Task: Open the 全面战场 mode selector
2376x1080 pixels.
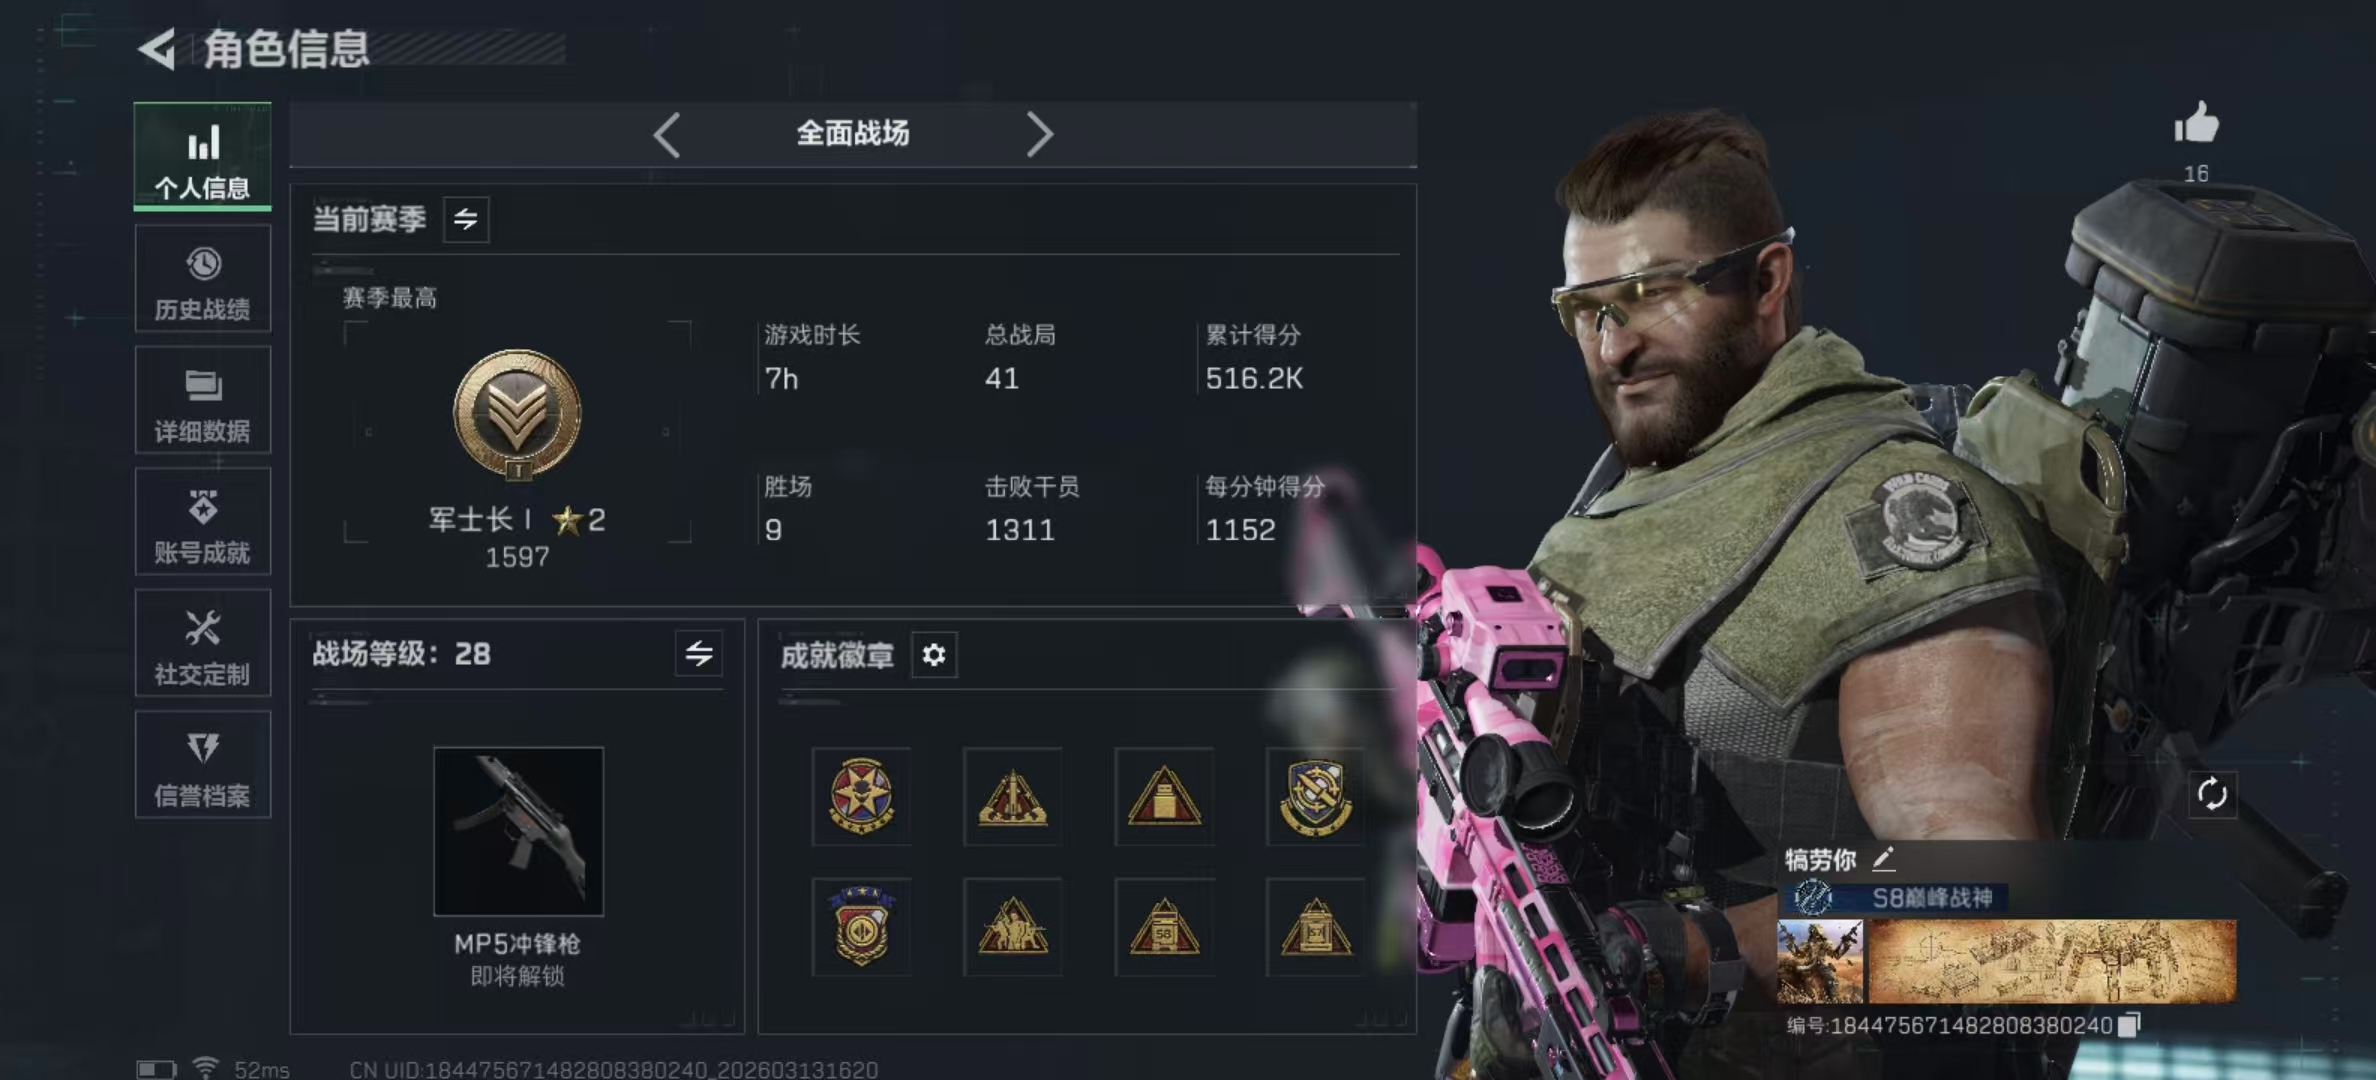Action: tap(853, 134)
